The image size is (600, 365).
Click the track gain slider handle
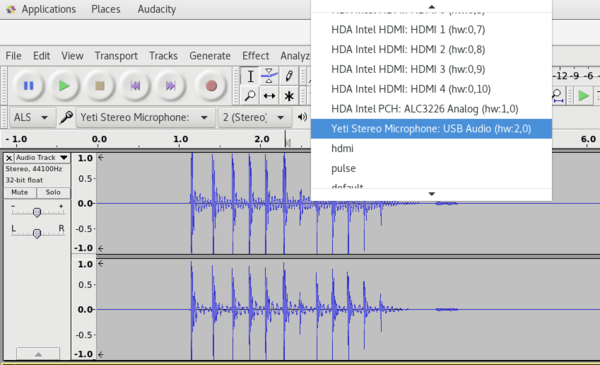pos(37,212)
